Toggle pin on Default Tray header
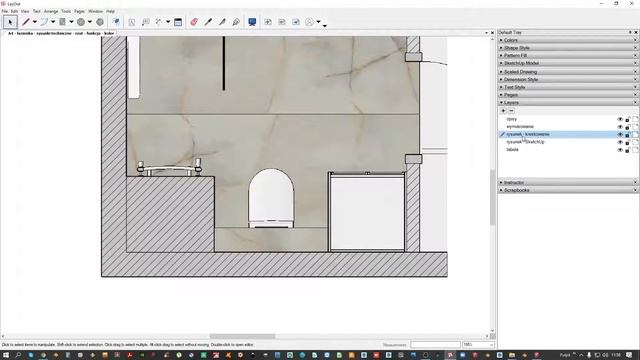This screenshot has width=640, height=360. coord(630,32)
